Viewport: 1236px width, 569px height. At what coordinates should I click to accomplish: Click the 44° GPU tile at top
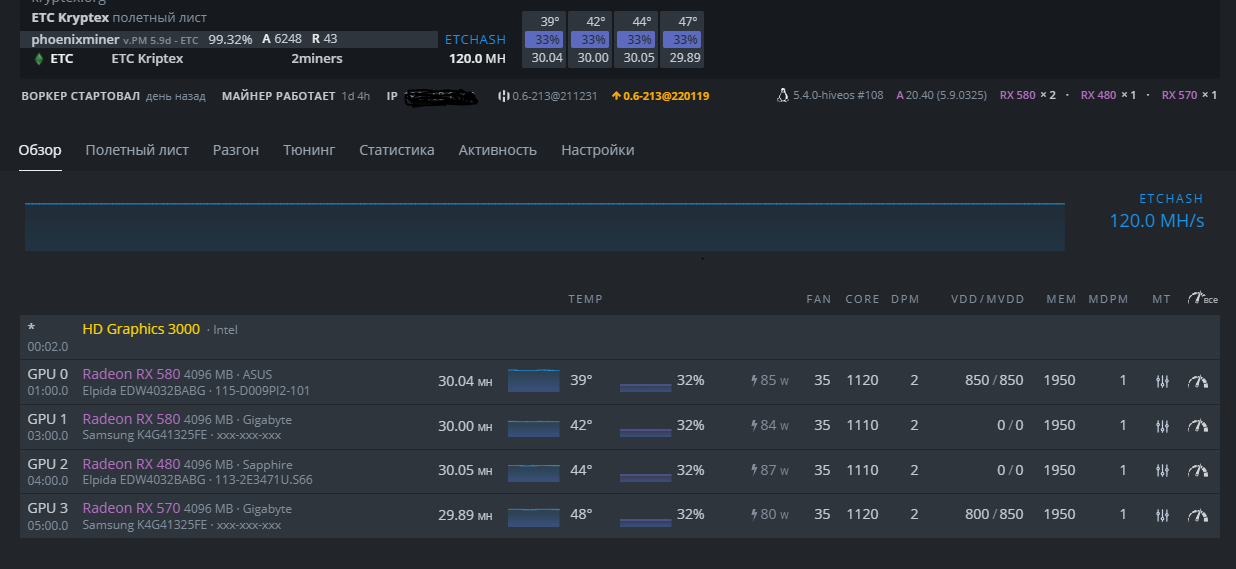click(637, 40)
